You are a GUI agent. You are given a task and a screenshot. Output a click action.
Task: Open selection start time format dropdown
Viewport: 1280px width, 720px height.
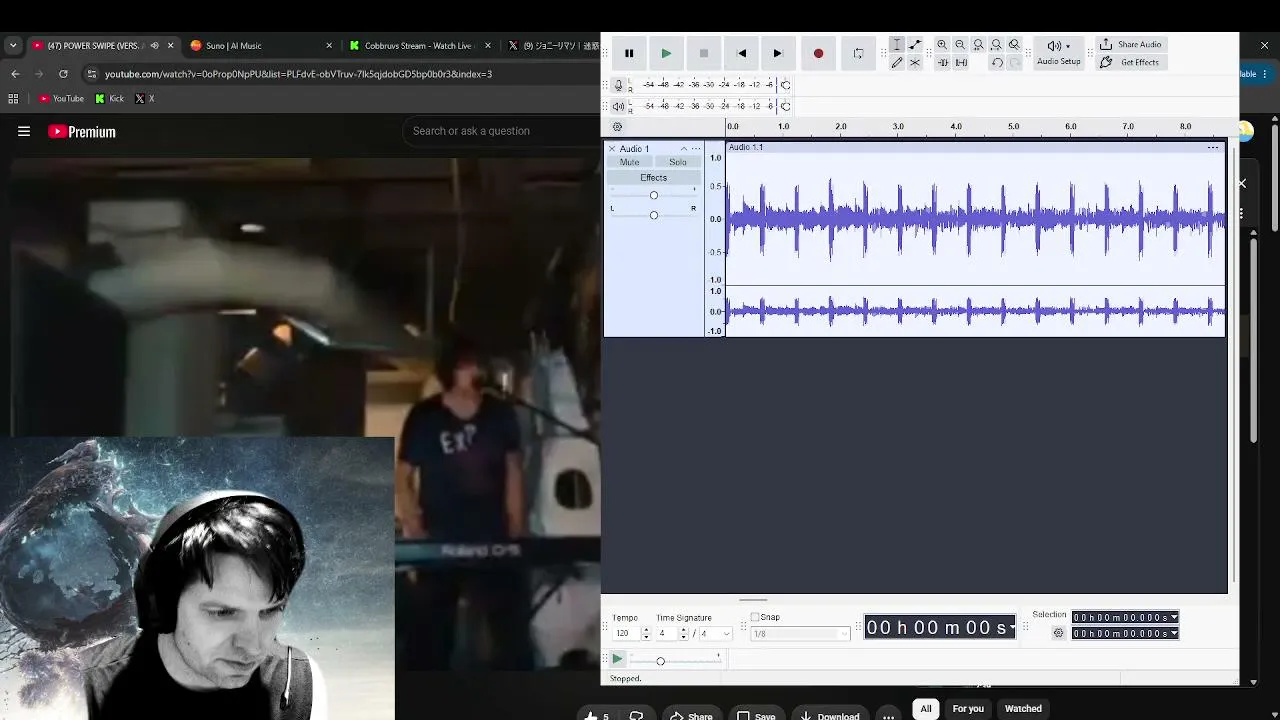[x=1174, y=618]
